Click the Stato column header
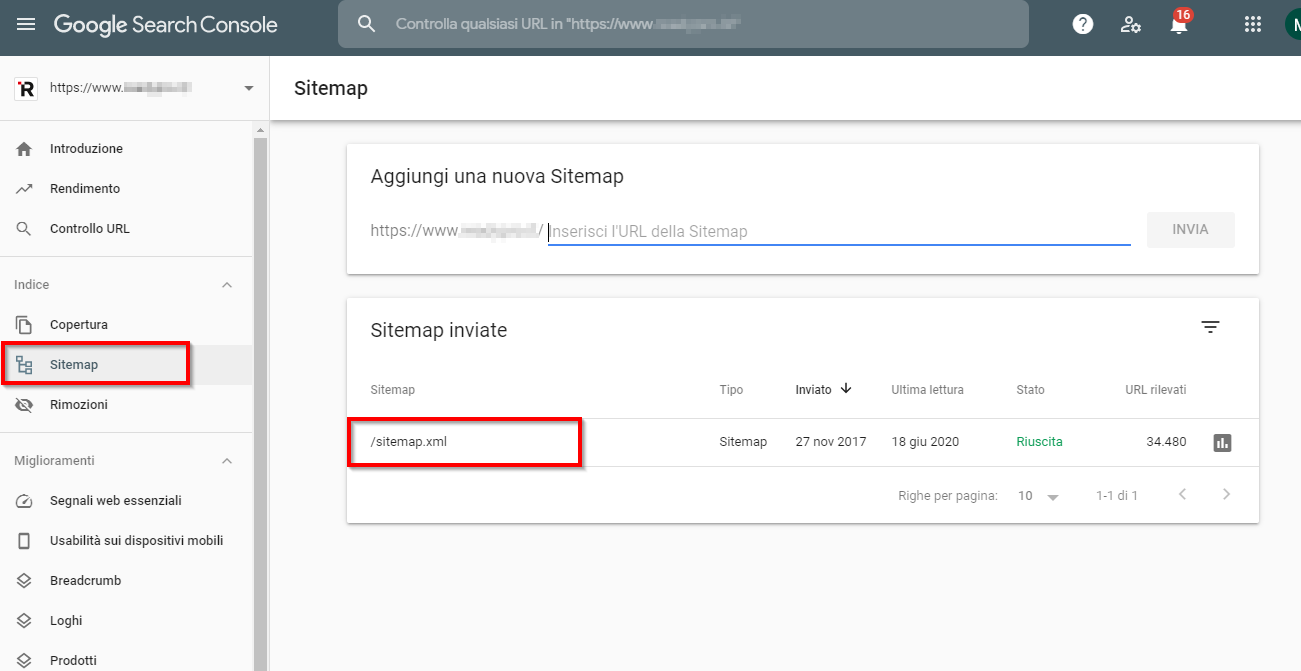 coord(1030,390)
